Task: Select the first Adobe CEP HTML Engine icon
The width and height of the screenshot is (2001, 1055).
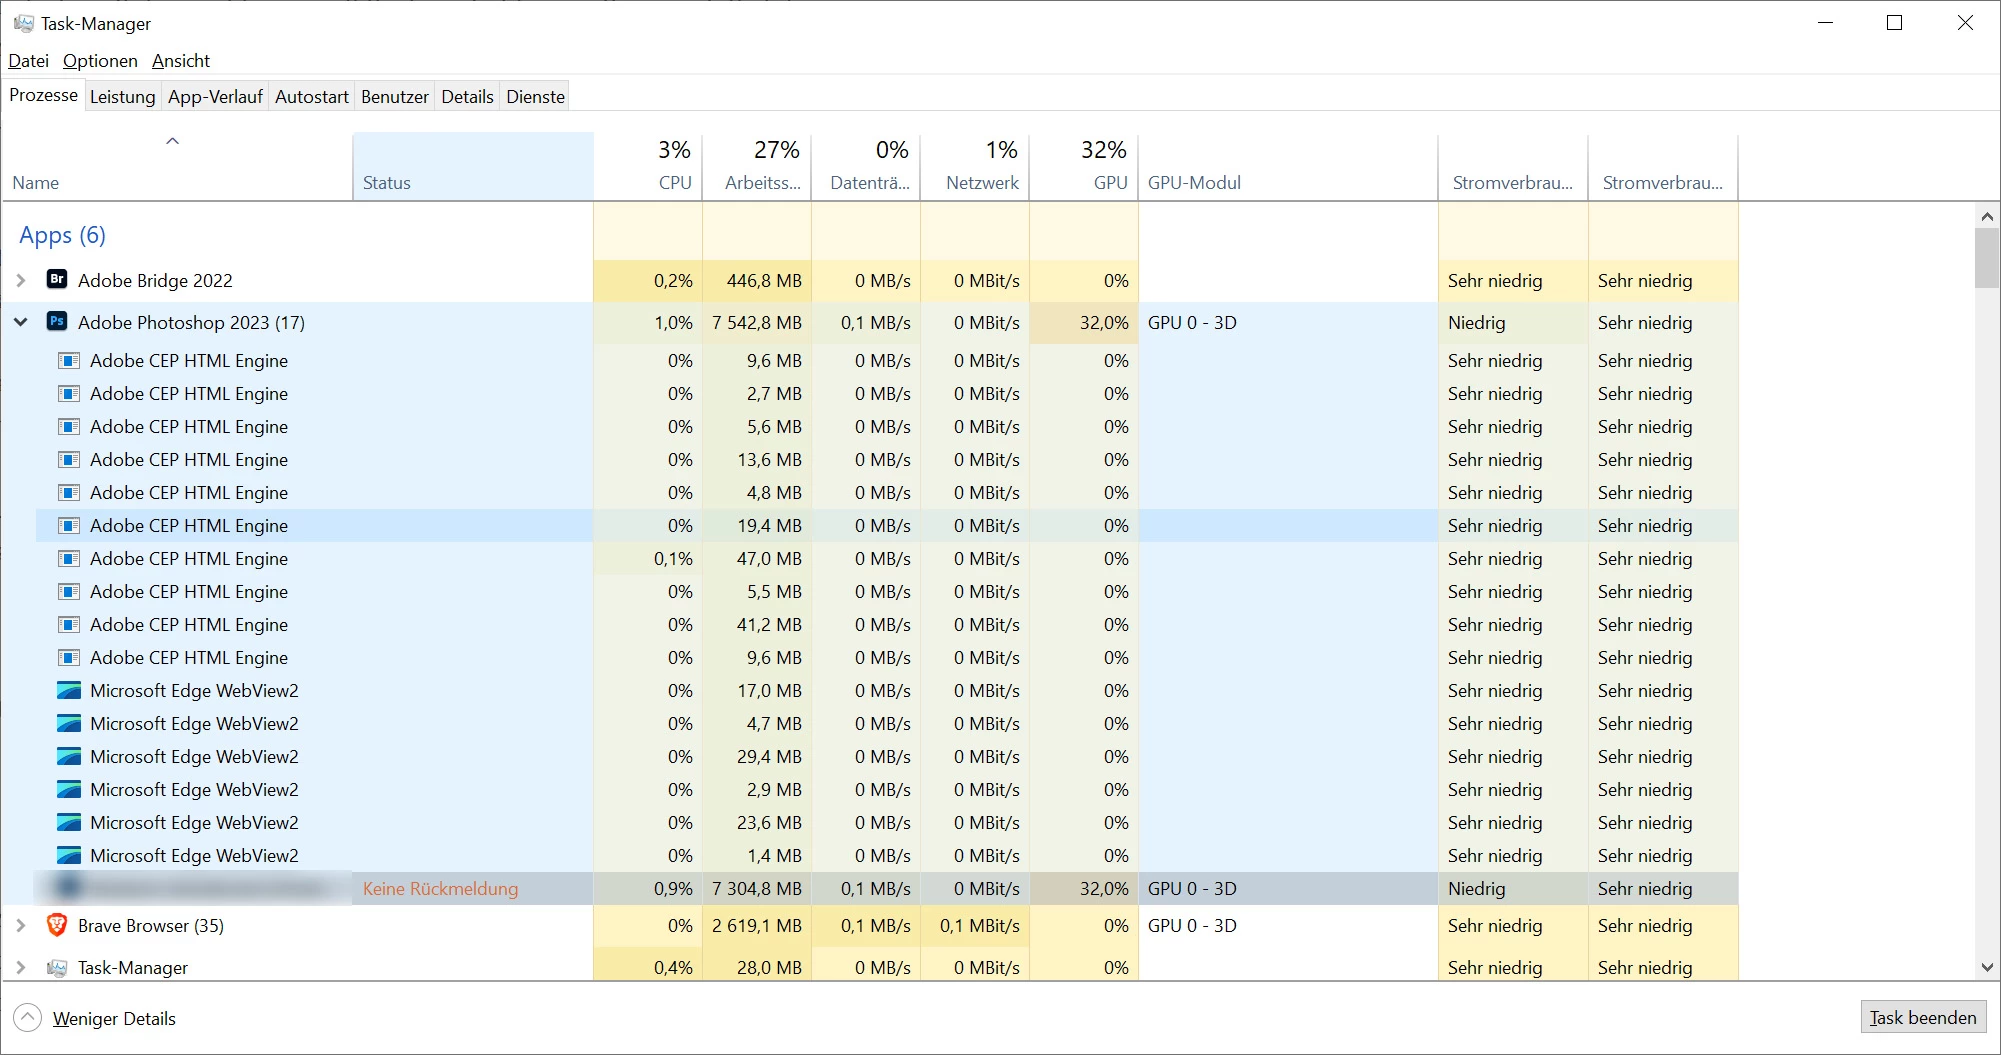Action: pos(69,360)
